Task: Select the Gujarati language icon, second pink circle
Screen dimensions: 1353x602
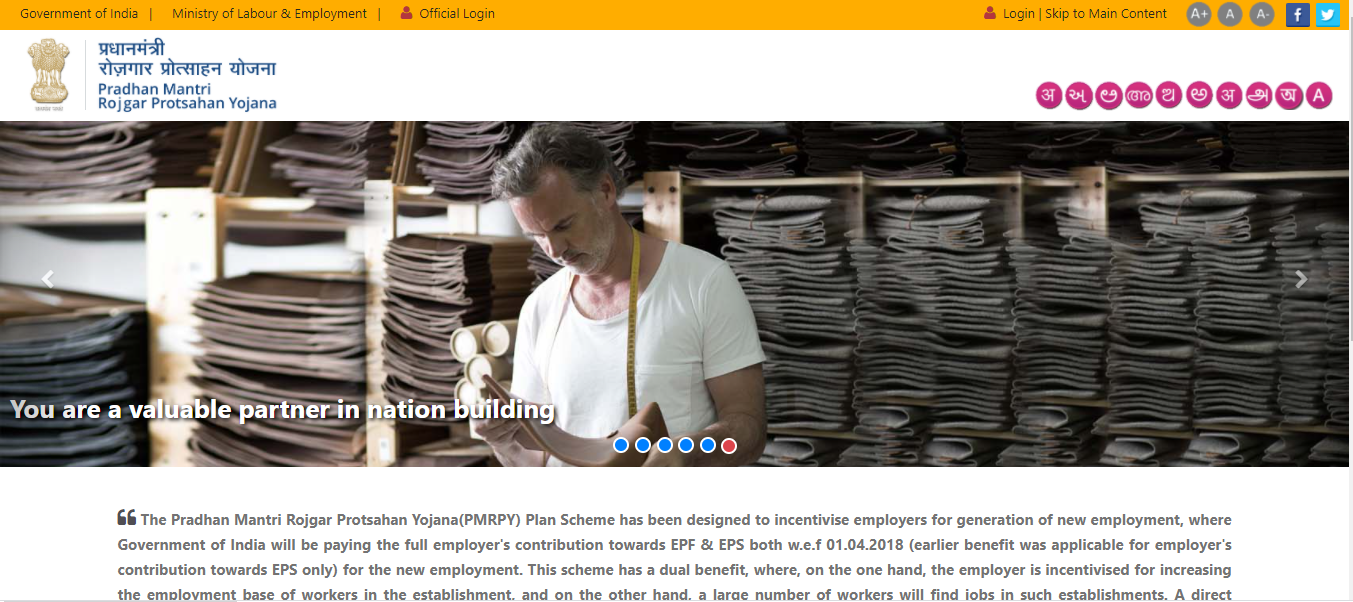Action: (1079, 96)
